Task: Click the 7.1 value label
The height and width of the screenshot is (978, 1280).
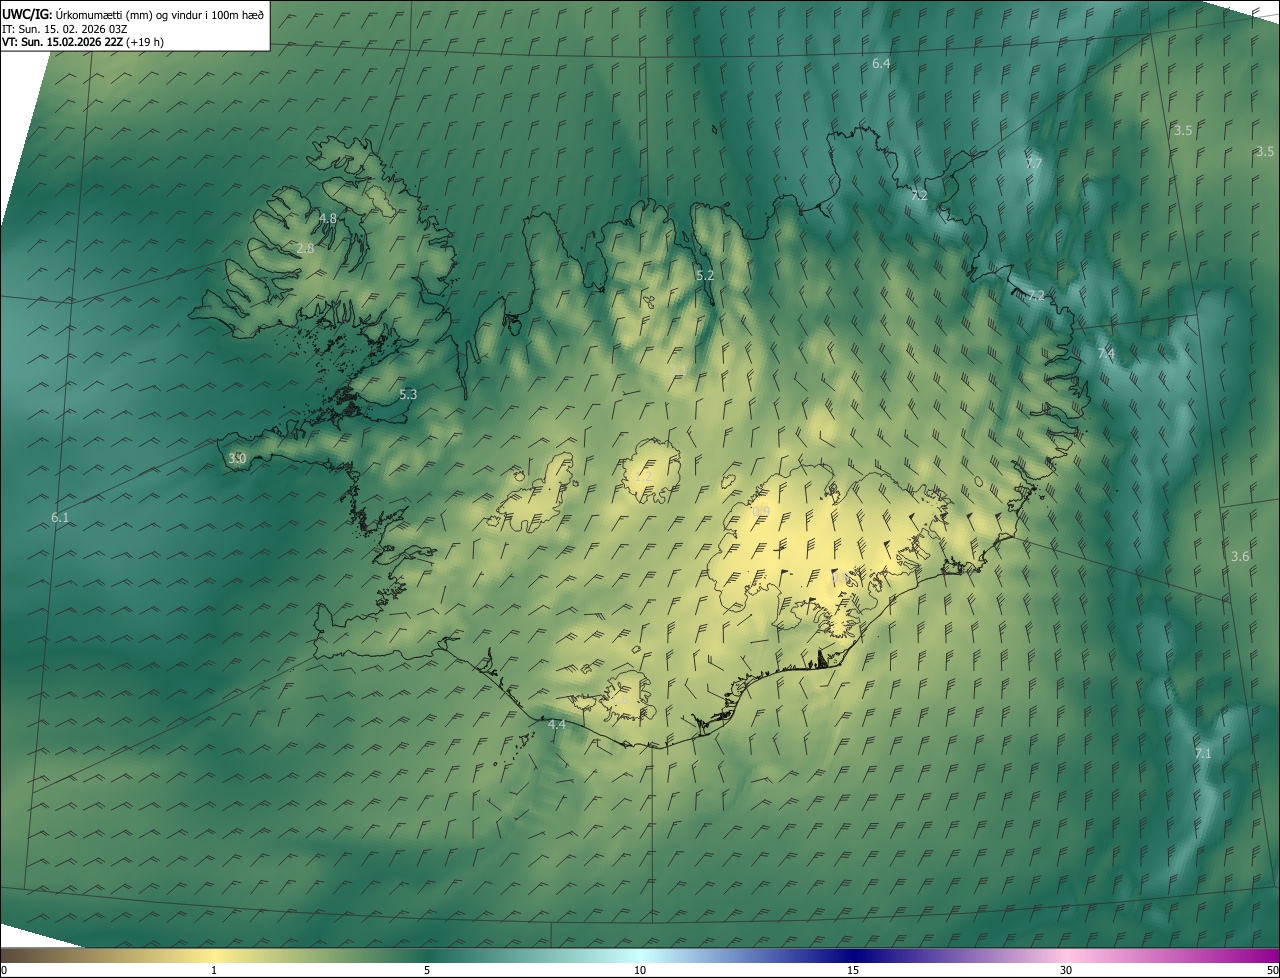Action: [1203, 753]
